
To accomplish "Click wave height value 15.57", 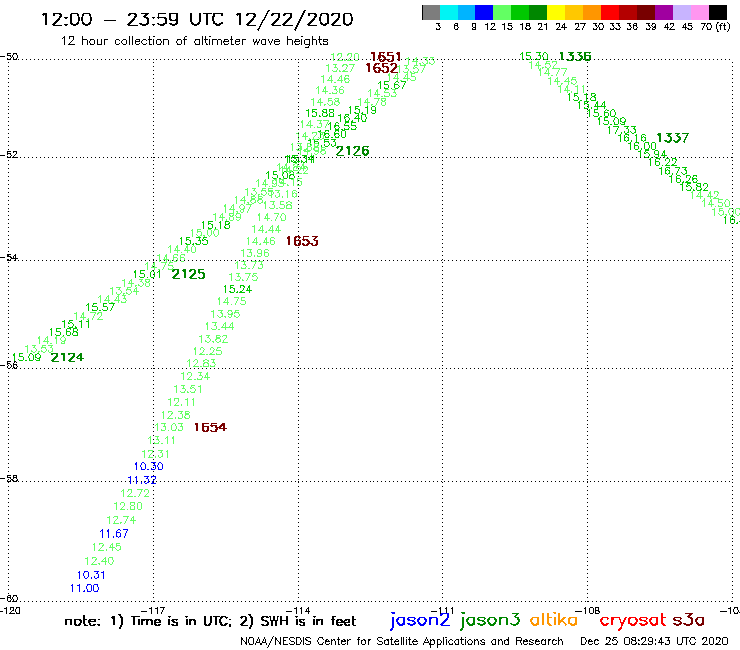I will click(x=100, y=307).
